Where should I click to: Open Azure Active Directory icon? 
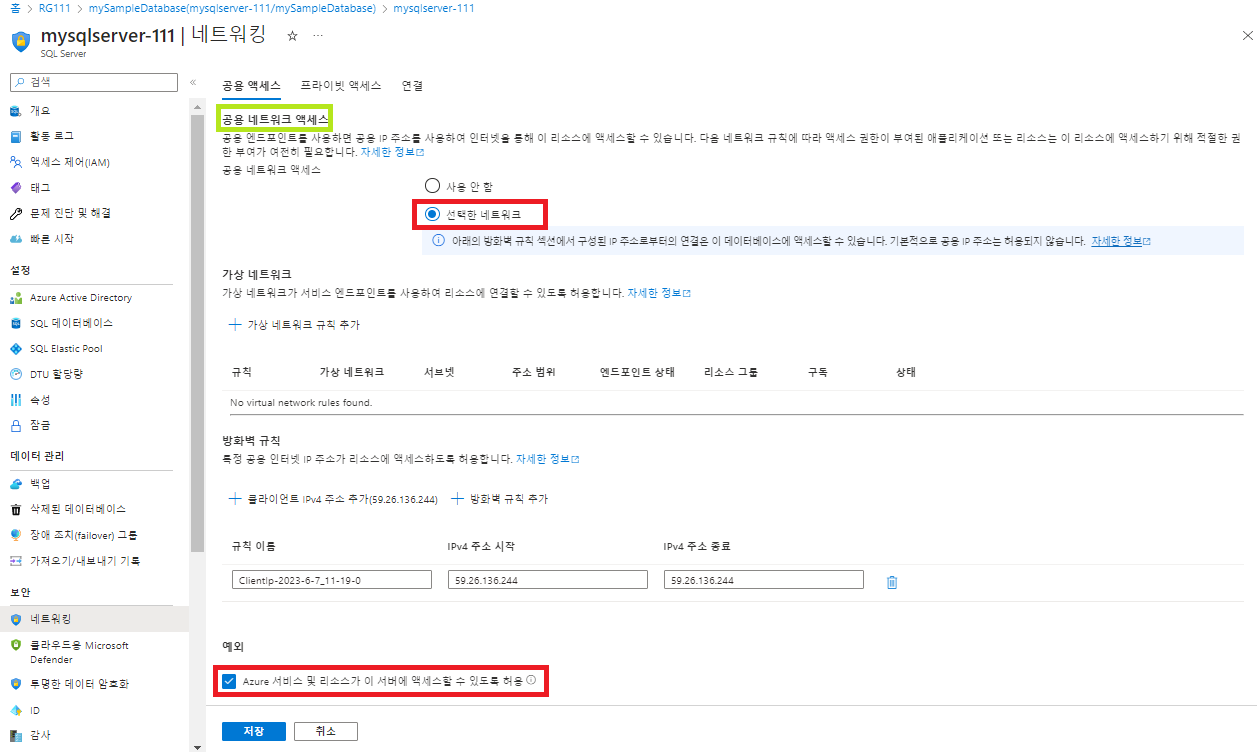tap(15, 298)
